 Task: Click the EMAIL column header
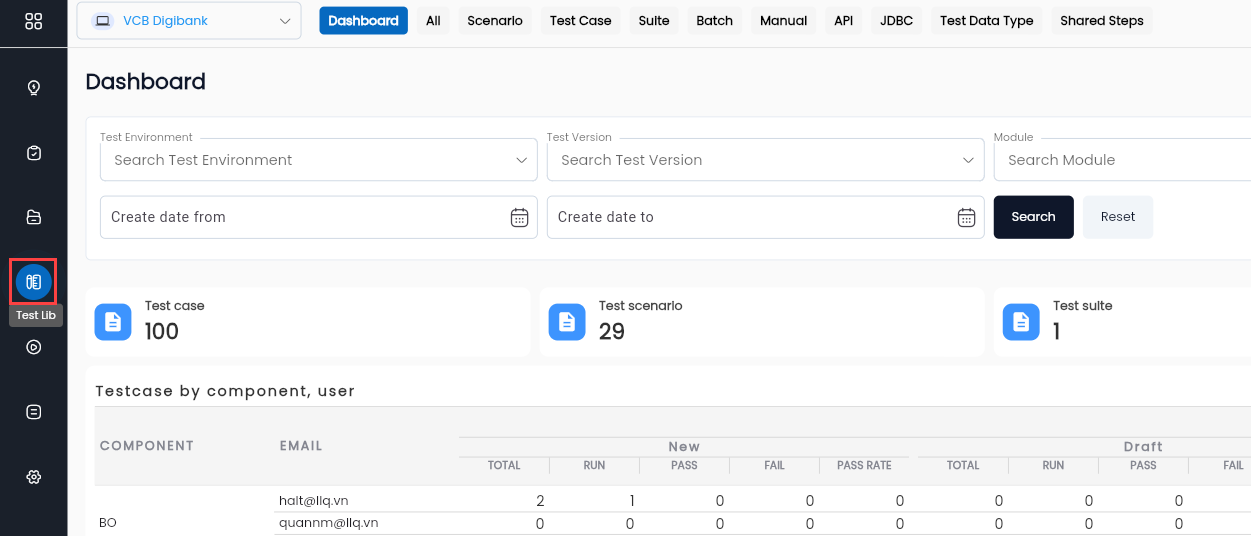pyautogui.click(x=301, y=446)
